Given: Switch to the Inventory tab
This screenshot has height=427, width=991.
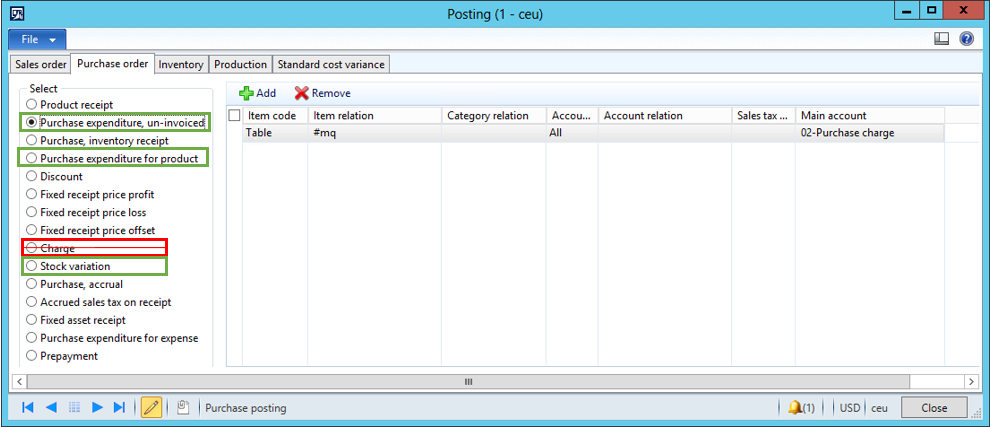Looking at the screenshot, I should (x=181, y=64).
